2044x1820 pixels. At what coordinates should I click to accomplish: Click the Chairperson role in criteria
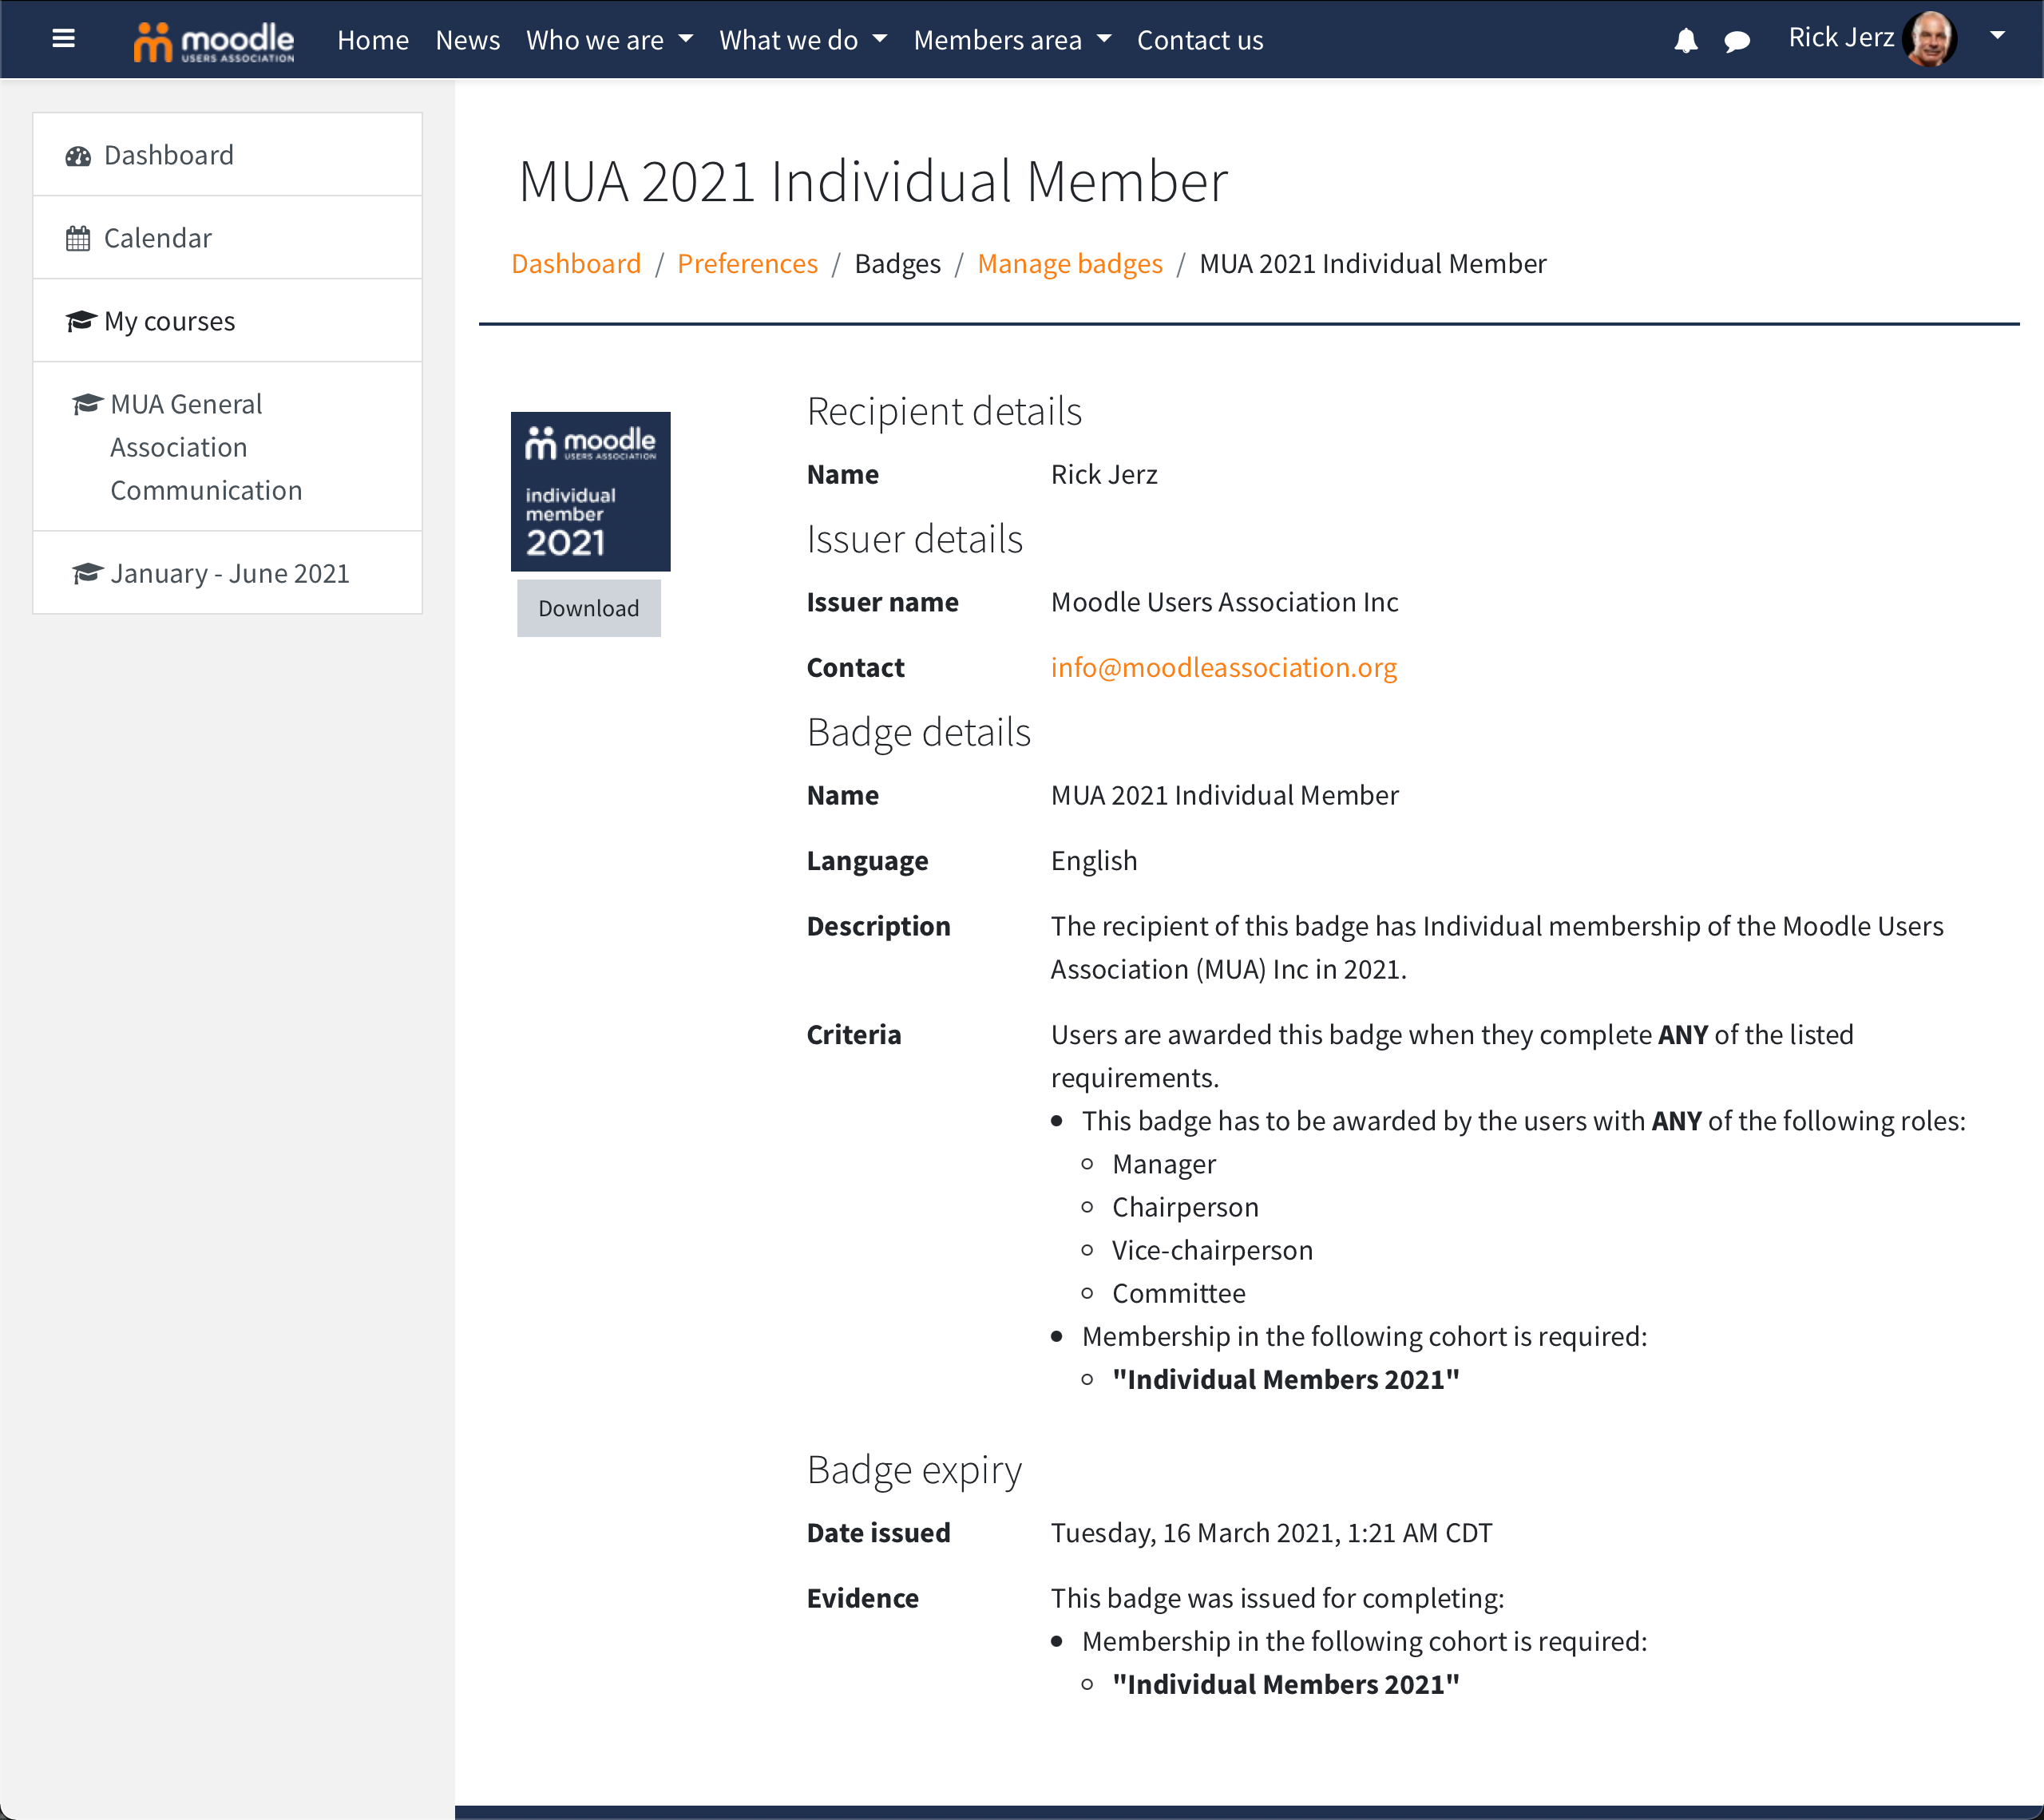[x=1185, y=1207]
